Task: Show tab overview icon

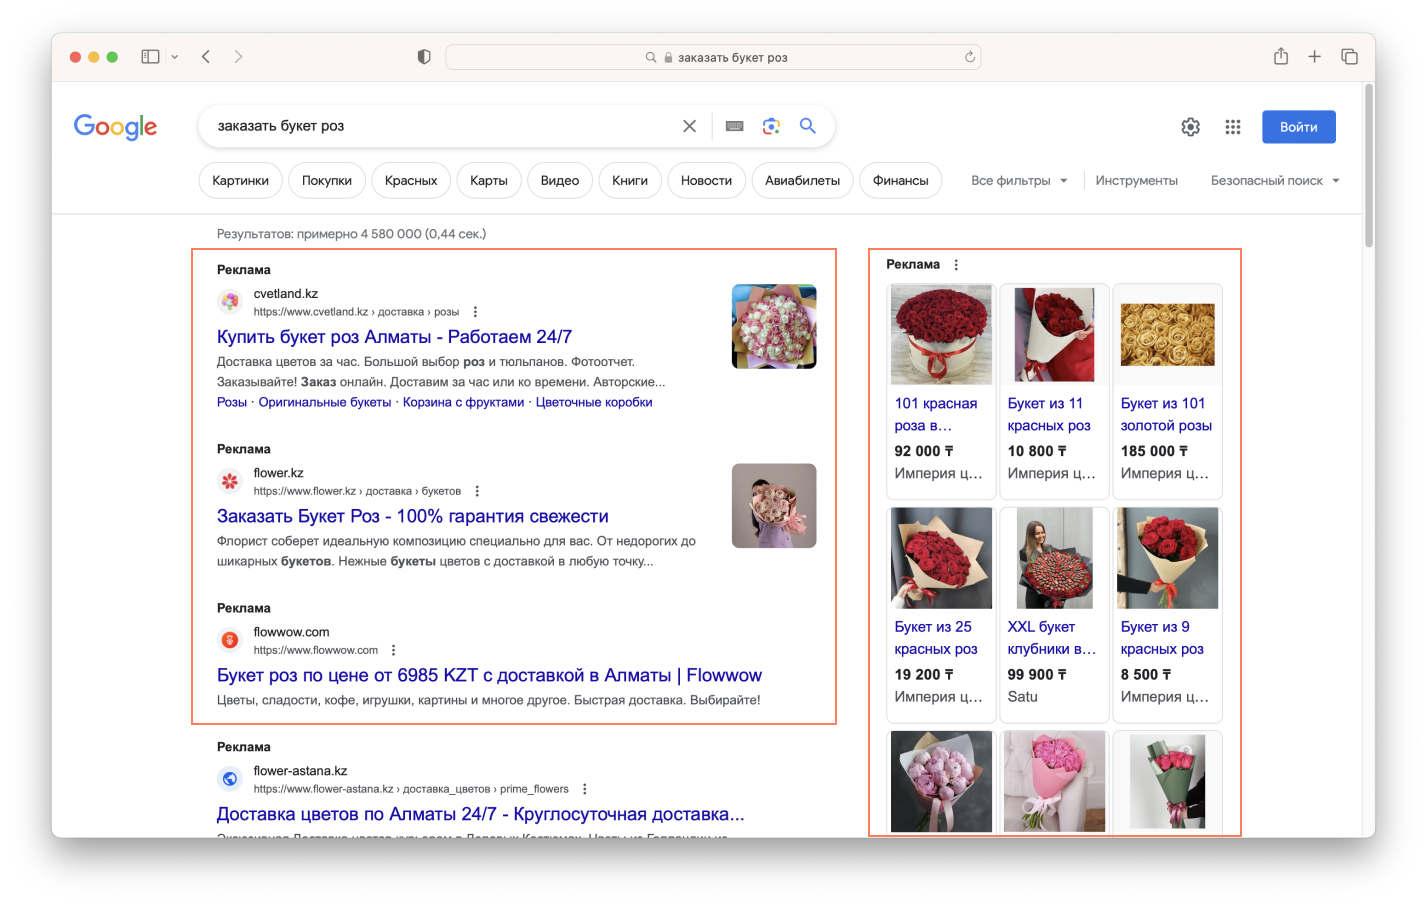Action: [x=1349, y=57]
